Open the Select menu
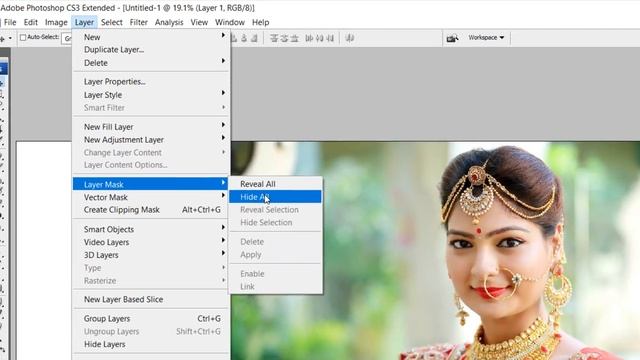The width and height of the screenshot is (640, 360). pos(111,22)
